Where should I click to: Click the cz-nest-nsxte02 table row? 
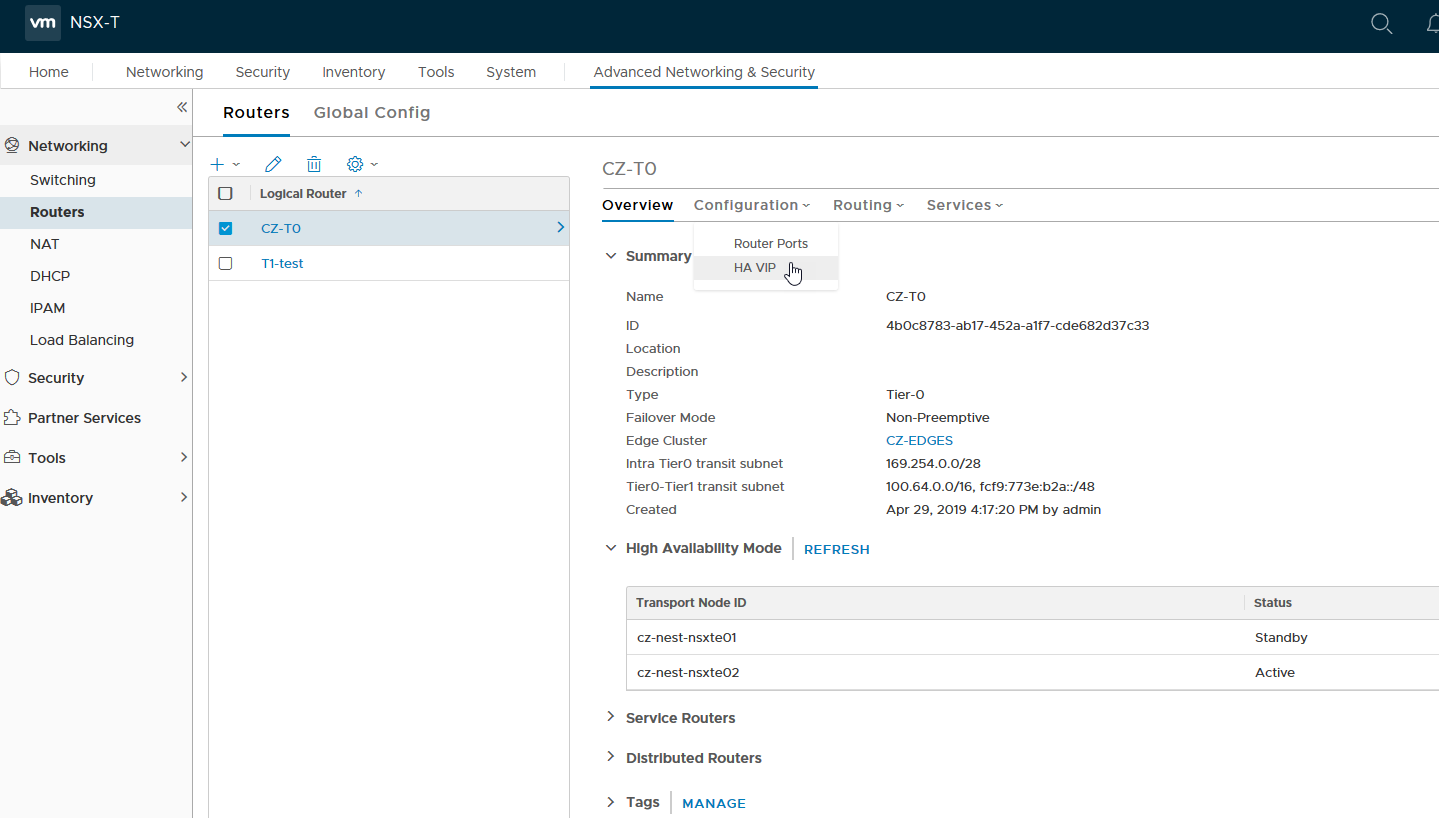tap(1033, 672)
